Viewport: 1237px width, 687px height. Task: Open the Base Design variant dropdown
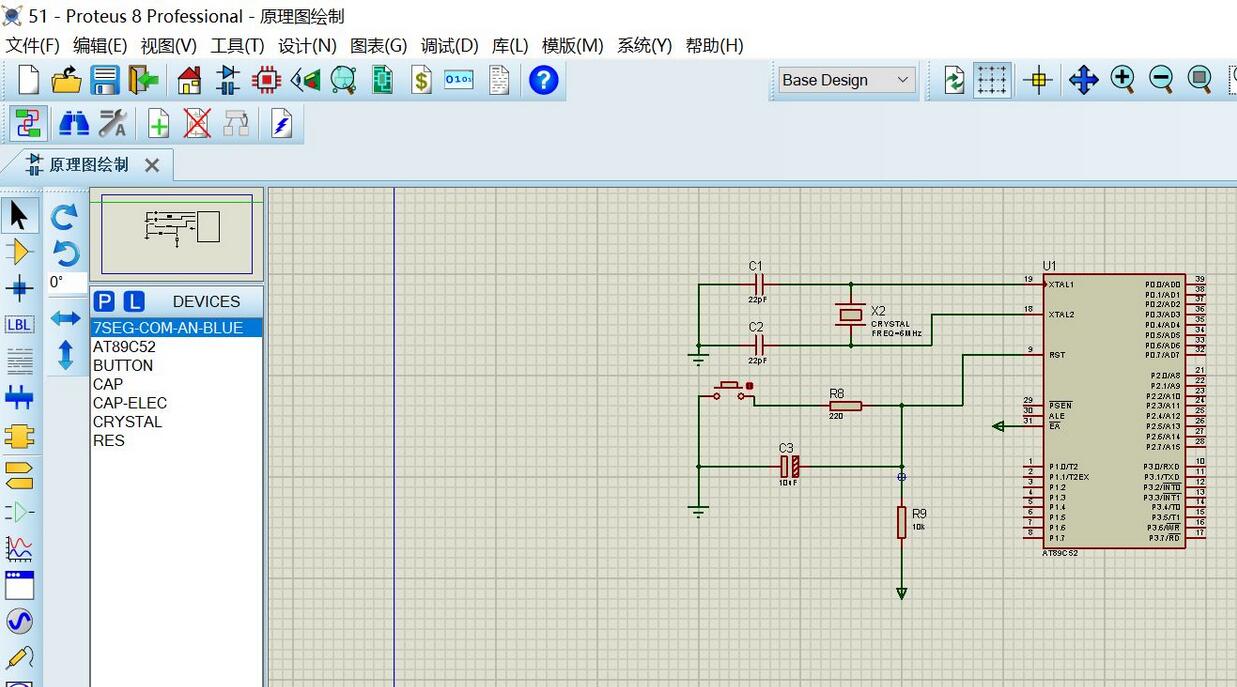[x=847, y=80]
